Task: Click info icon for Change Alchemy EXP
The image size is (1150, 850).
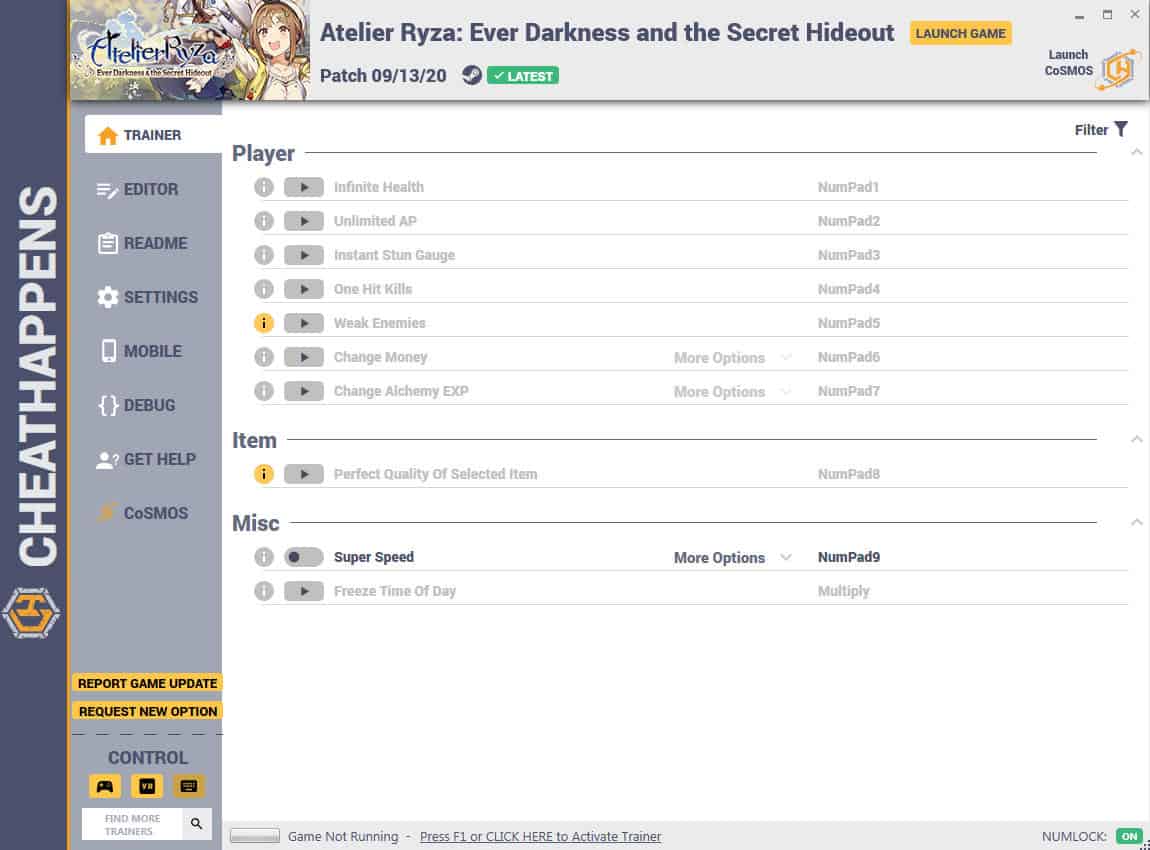Action: coord(264,391)
